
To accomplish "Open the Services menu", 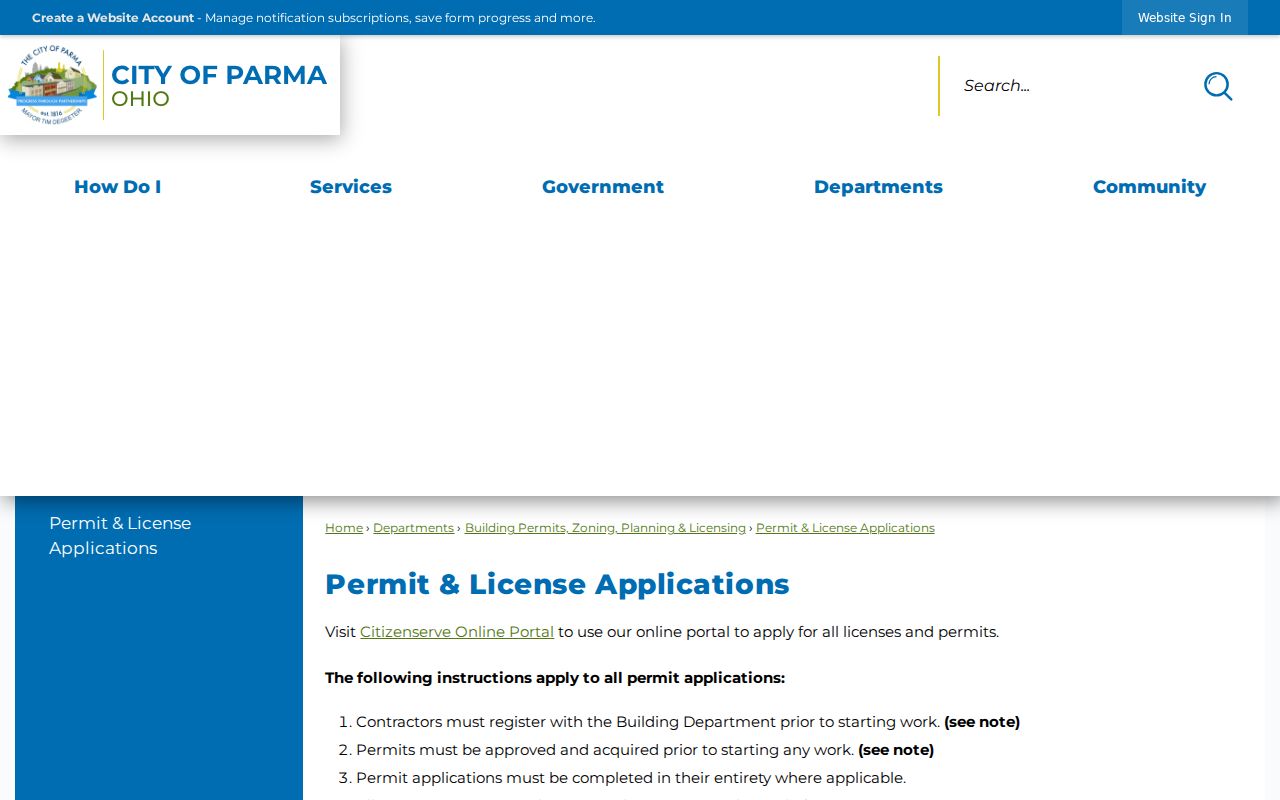I will tap(351, 186).
